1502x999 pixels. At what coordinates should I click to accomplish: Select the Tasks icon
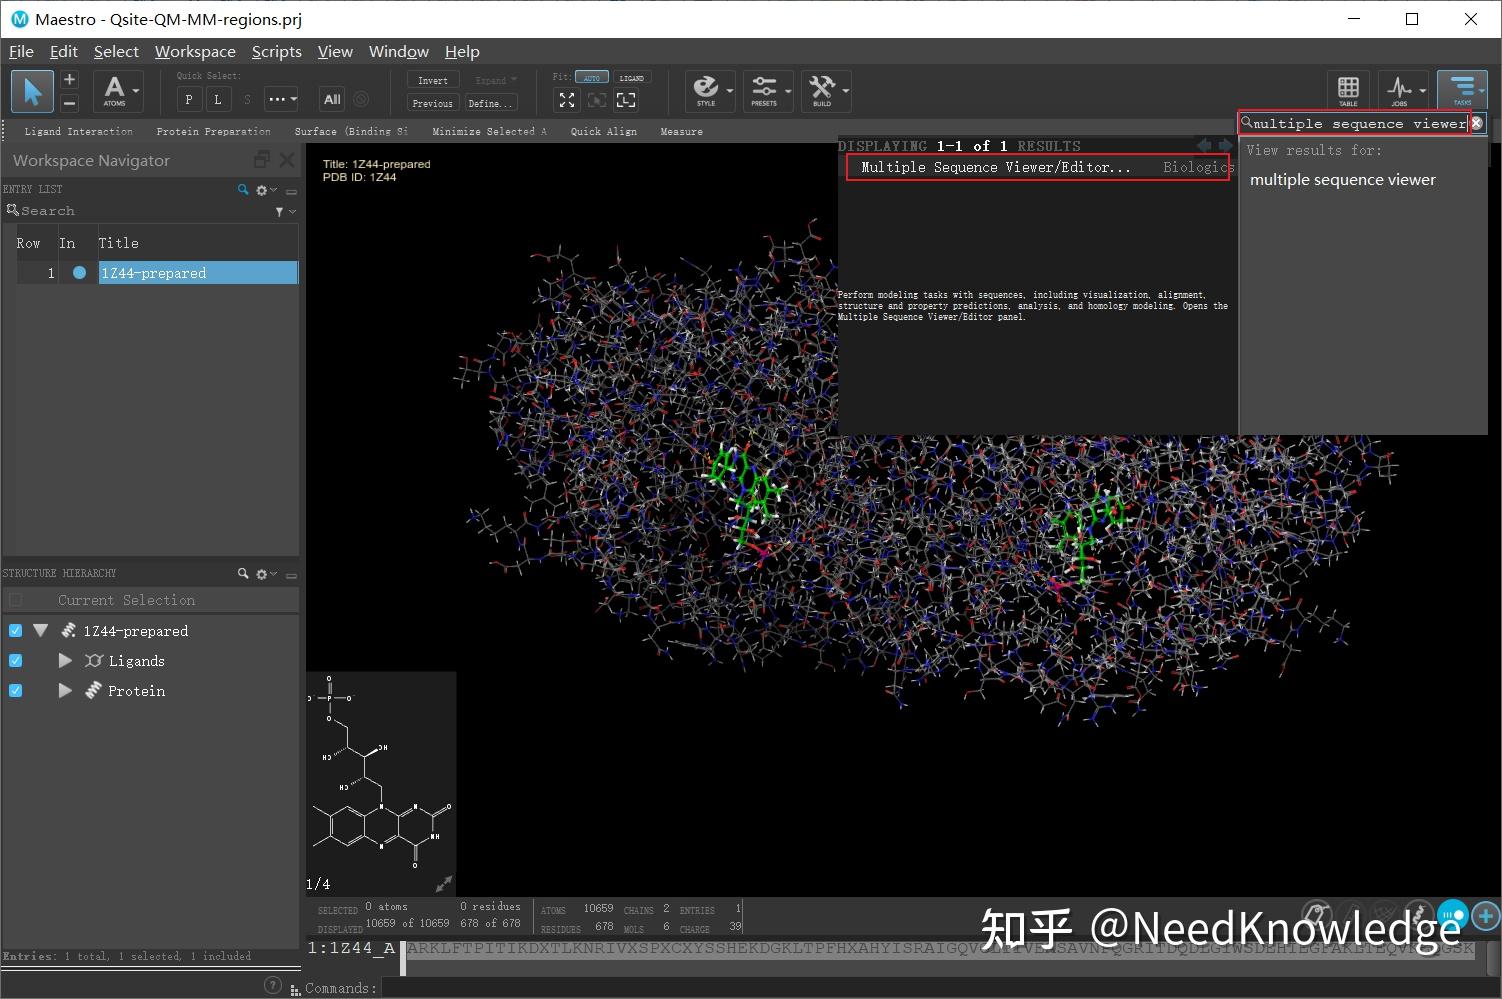point(1462,89)
